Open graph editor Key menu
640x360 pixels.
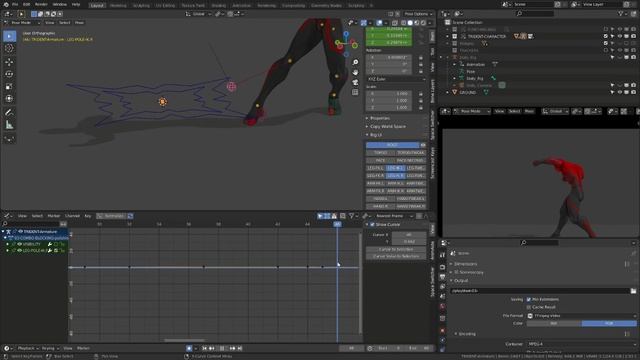[x=88, y=216]
